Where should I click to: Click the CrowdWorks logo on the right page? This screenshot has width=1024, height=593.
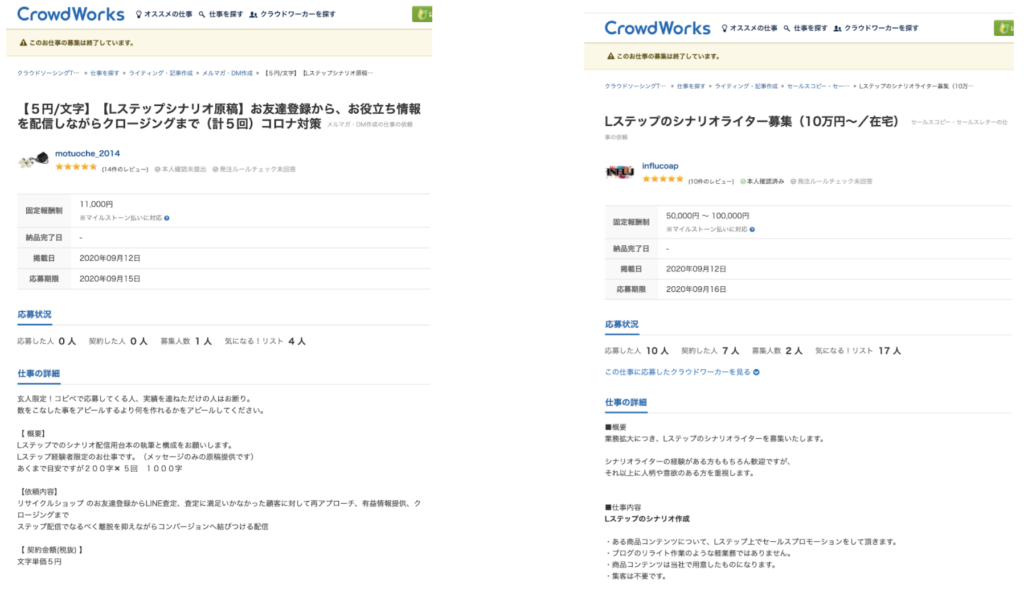tap(657, 28)
